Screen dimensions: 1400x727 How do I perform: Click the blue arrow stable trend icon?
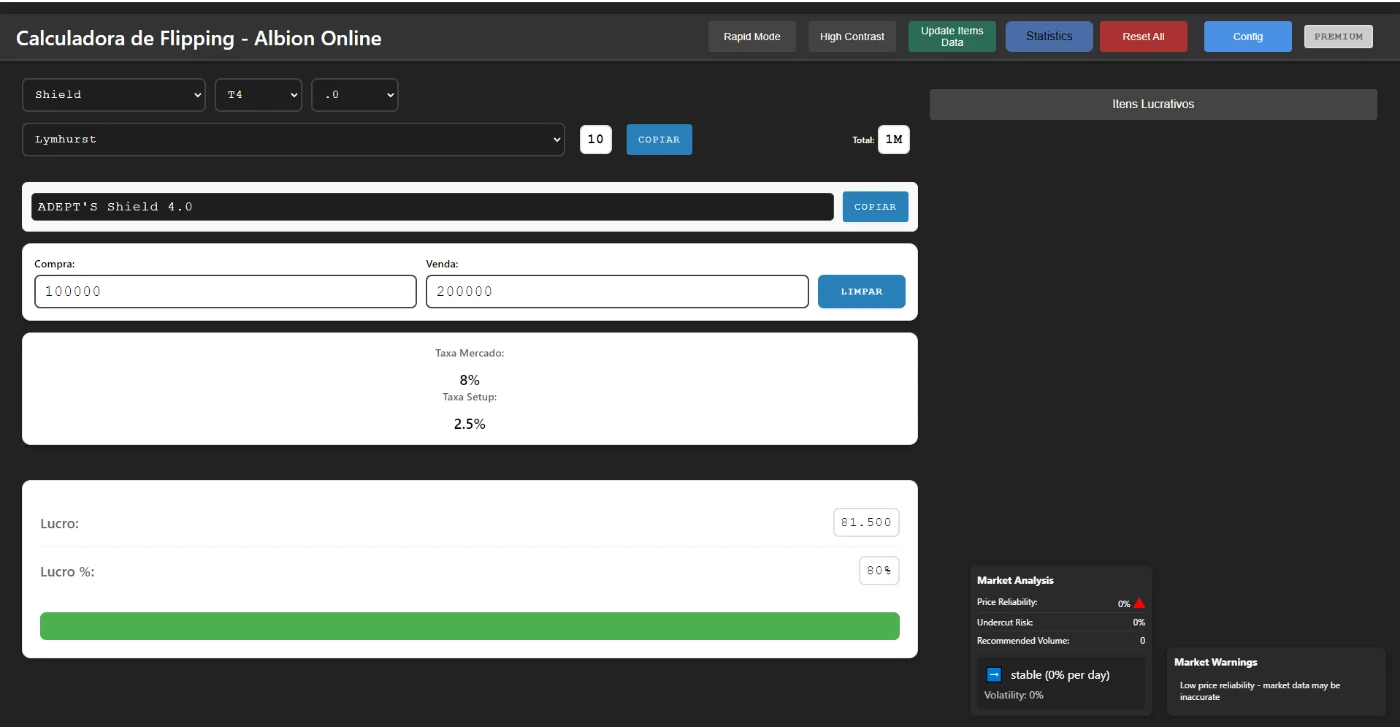pyautogui.click(x=994, y=675)
